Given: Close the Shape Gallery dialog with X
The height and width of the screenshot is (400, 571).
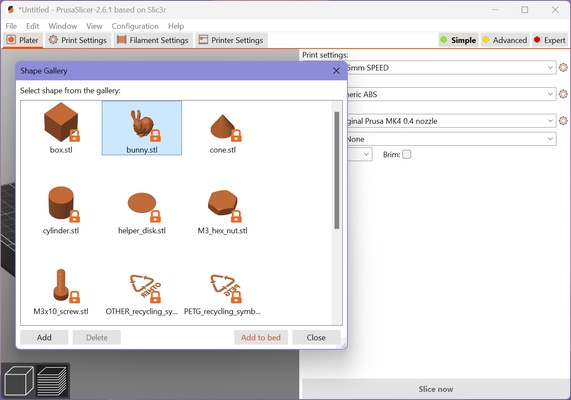Looking at the screenshot, I should coord(336,71).
